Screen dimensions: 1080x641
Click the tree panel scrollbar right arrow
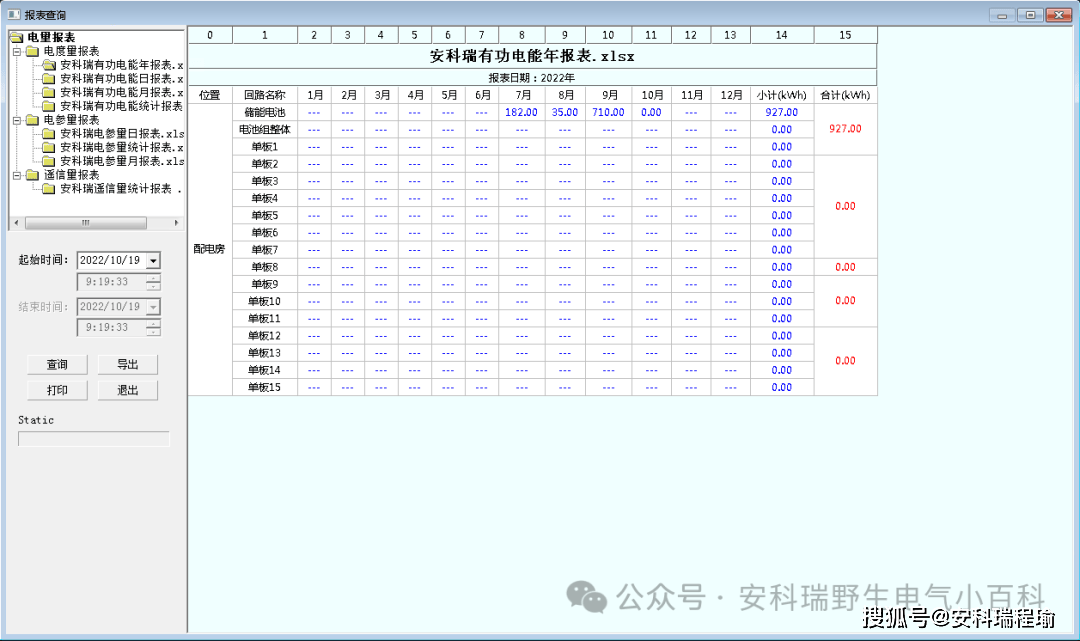176,223
